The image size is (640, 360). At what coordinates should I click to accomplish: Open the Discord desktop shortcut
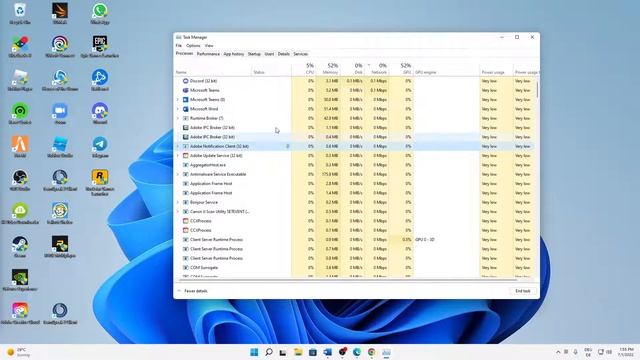point(100,113)
